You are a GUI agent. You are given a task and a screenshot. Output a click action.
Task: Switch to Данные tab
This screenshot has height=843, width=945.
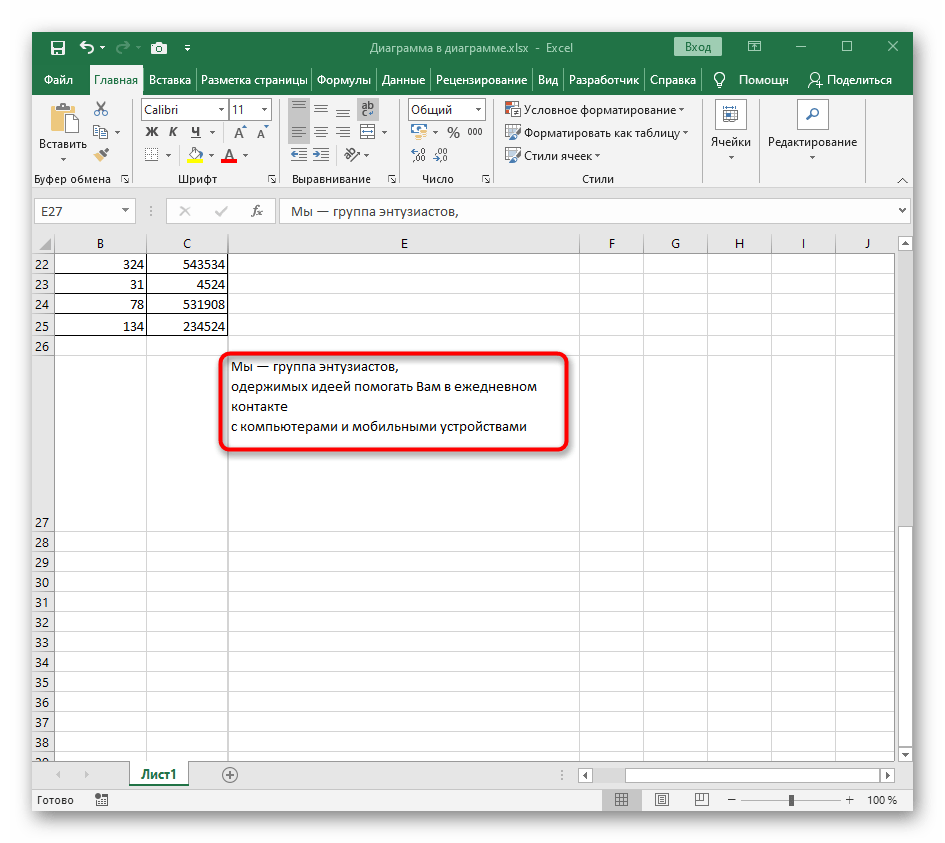point(403,80)
